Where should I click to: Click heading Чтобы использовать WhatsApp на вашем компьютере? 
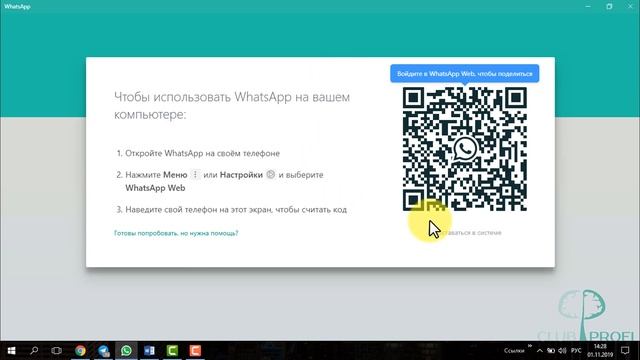(232, 106)
